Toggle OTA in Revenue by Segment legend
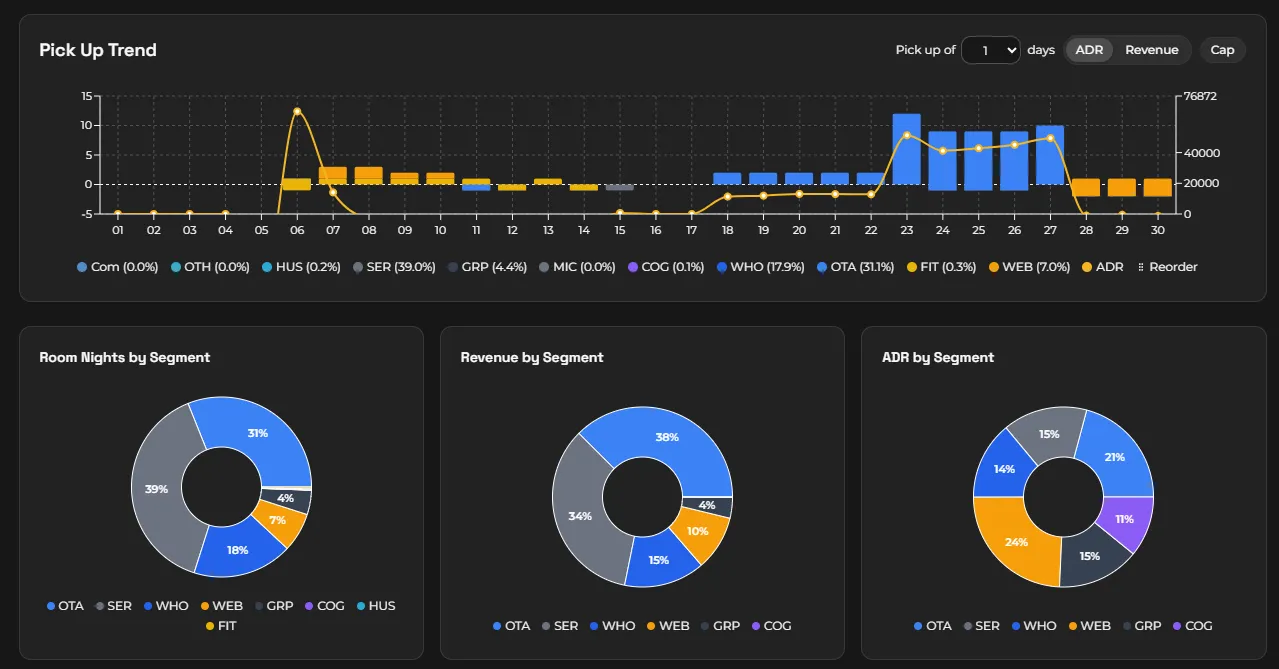This screenshot has height=669, width=1279. [511, 626]
